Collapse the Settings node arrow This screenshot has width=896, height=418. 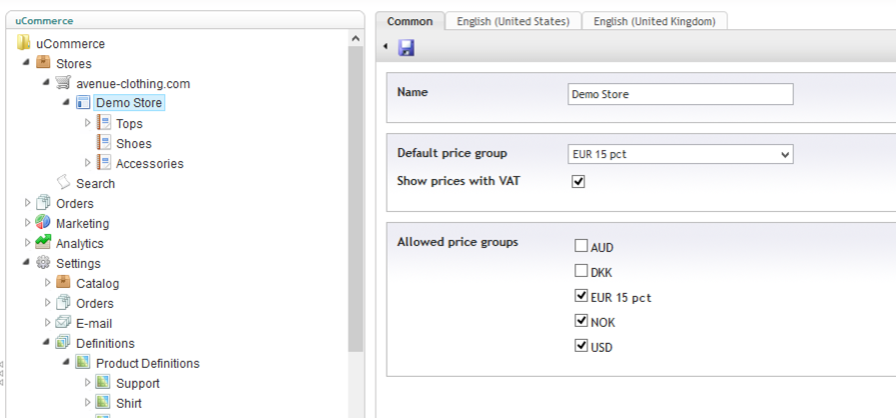click(x=27, y=263)
